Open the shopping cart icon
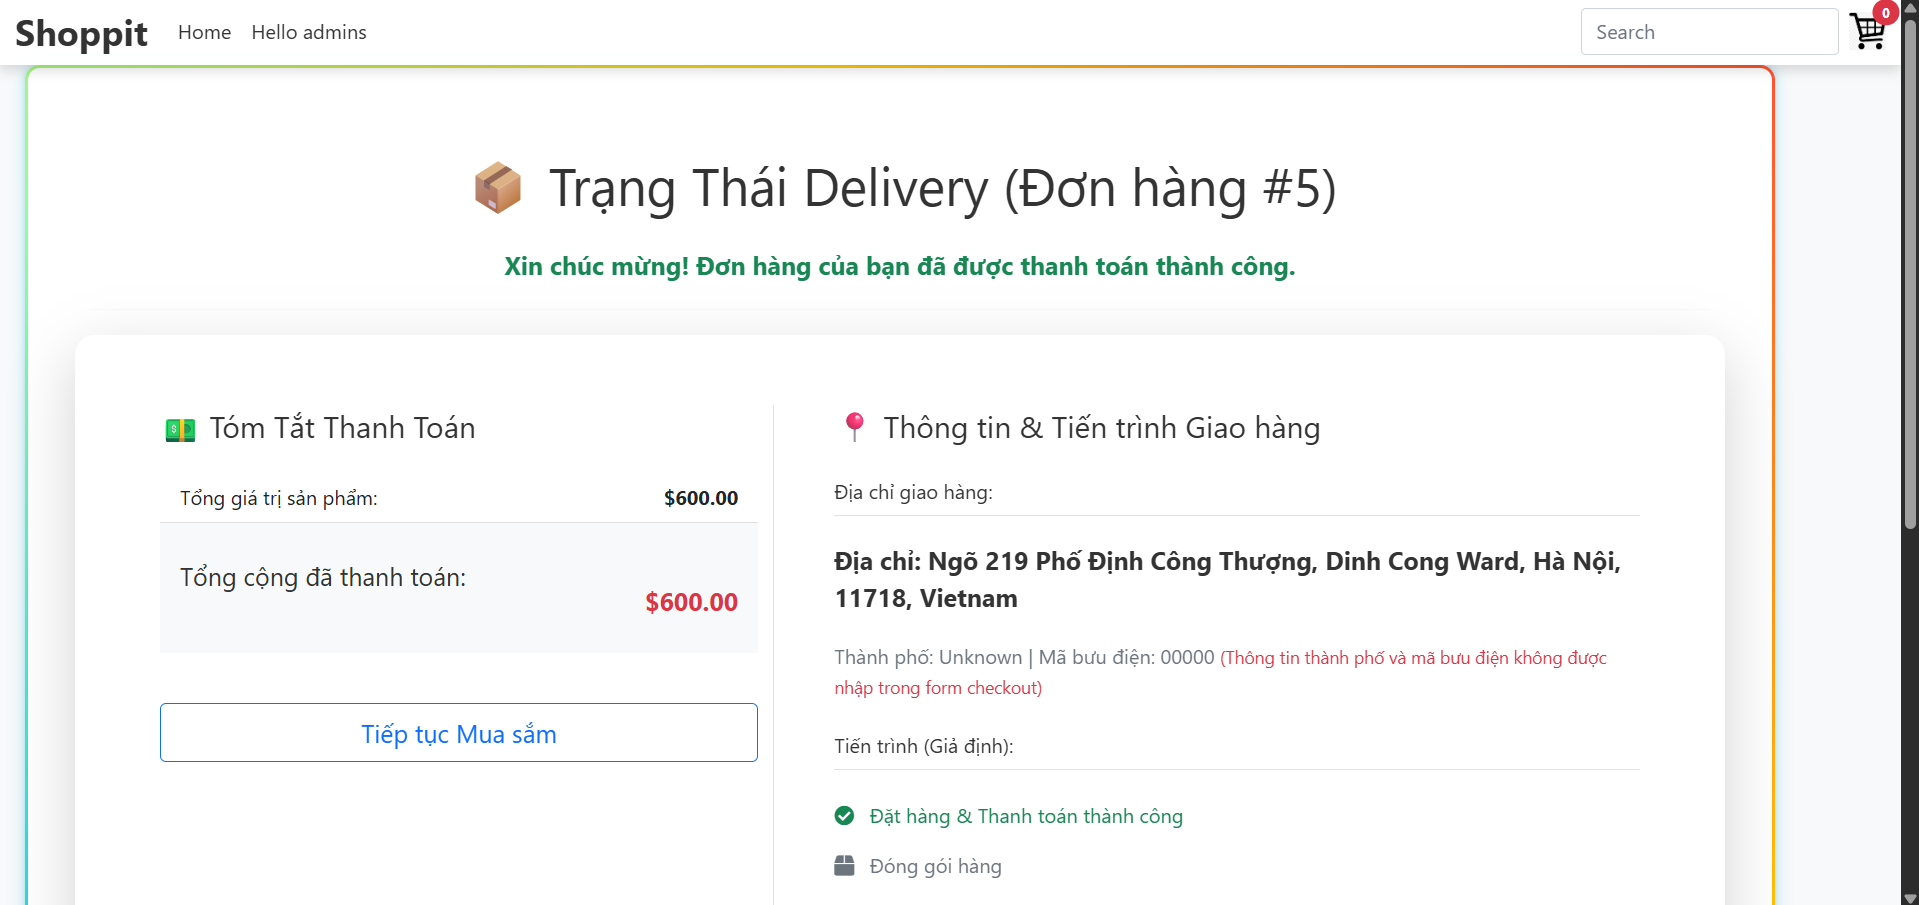This screenshot has height=905, width=1919. click(x=1866, y=33)
